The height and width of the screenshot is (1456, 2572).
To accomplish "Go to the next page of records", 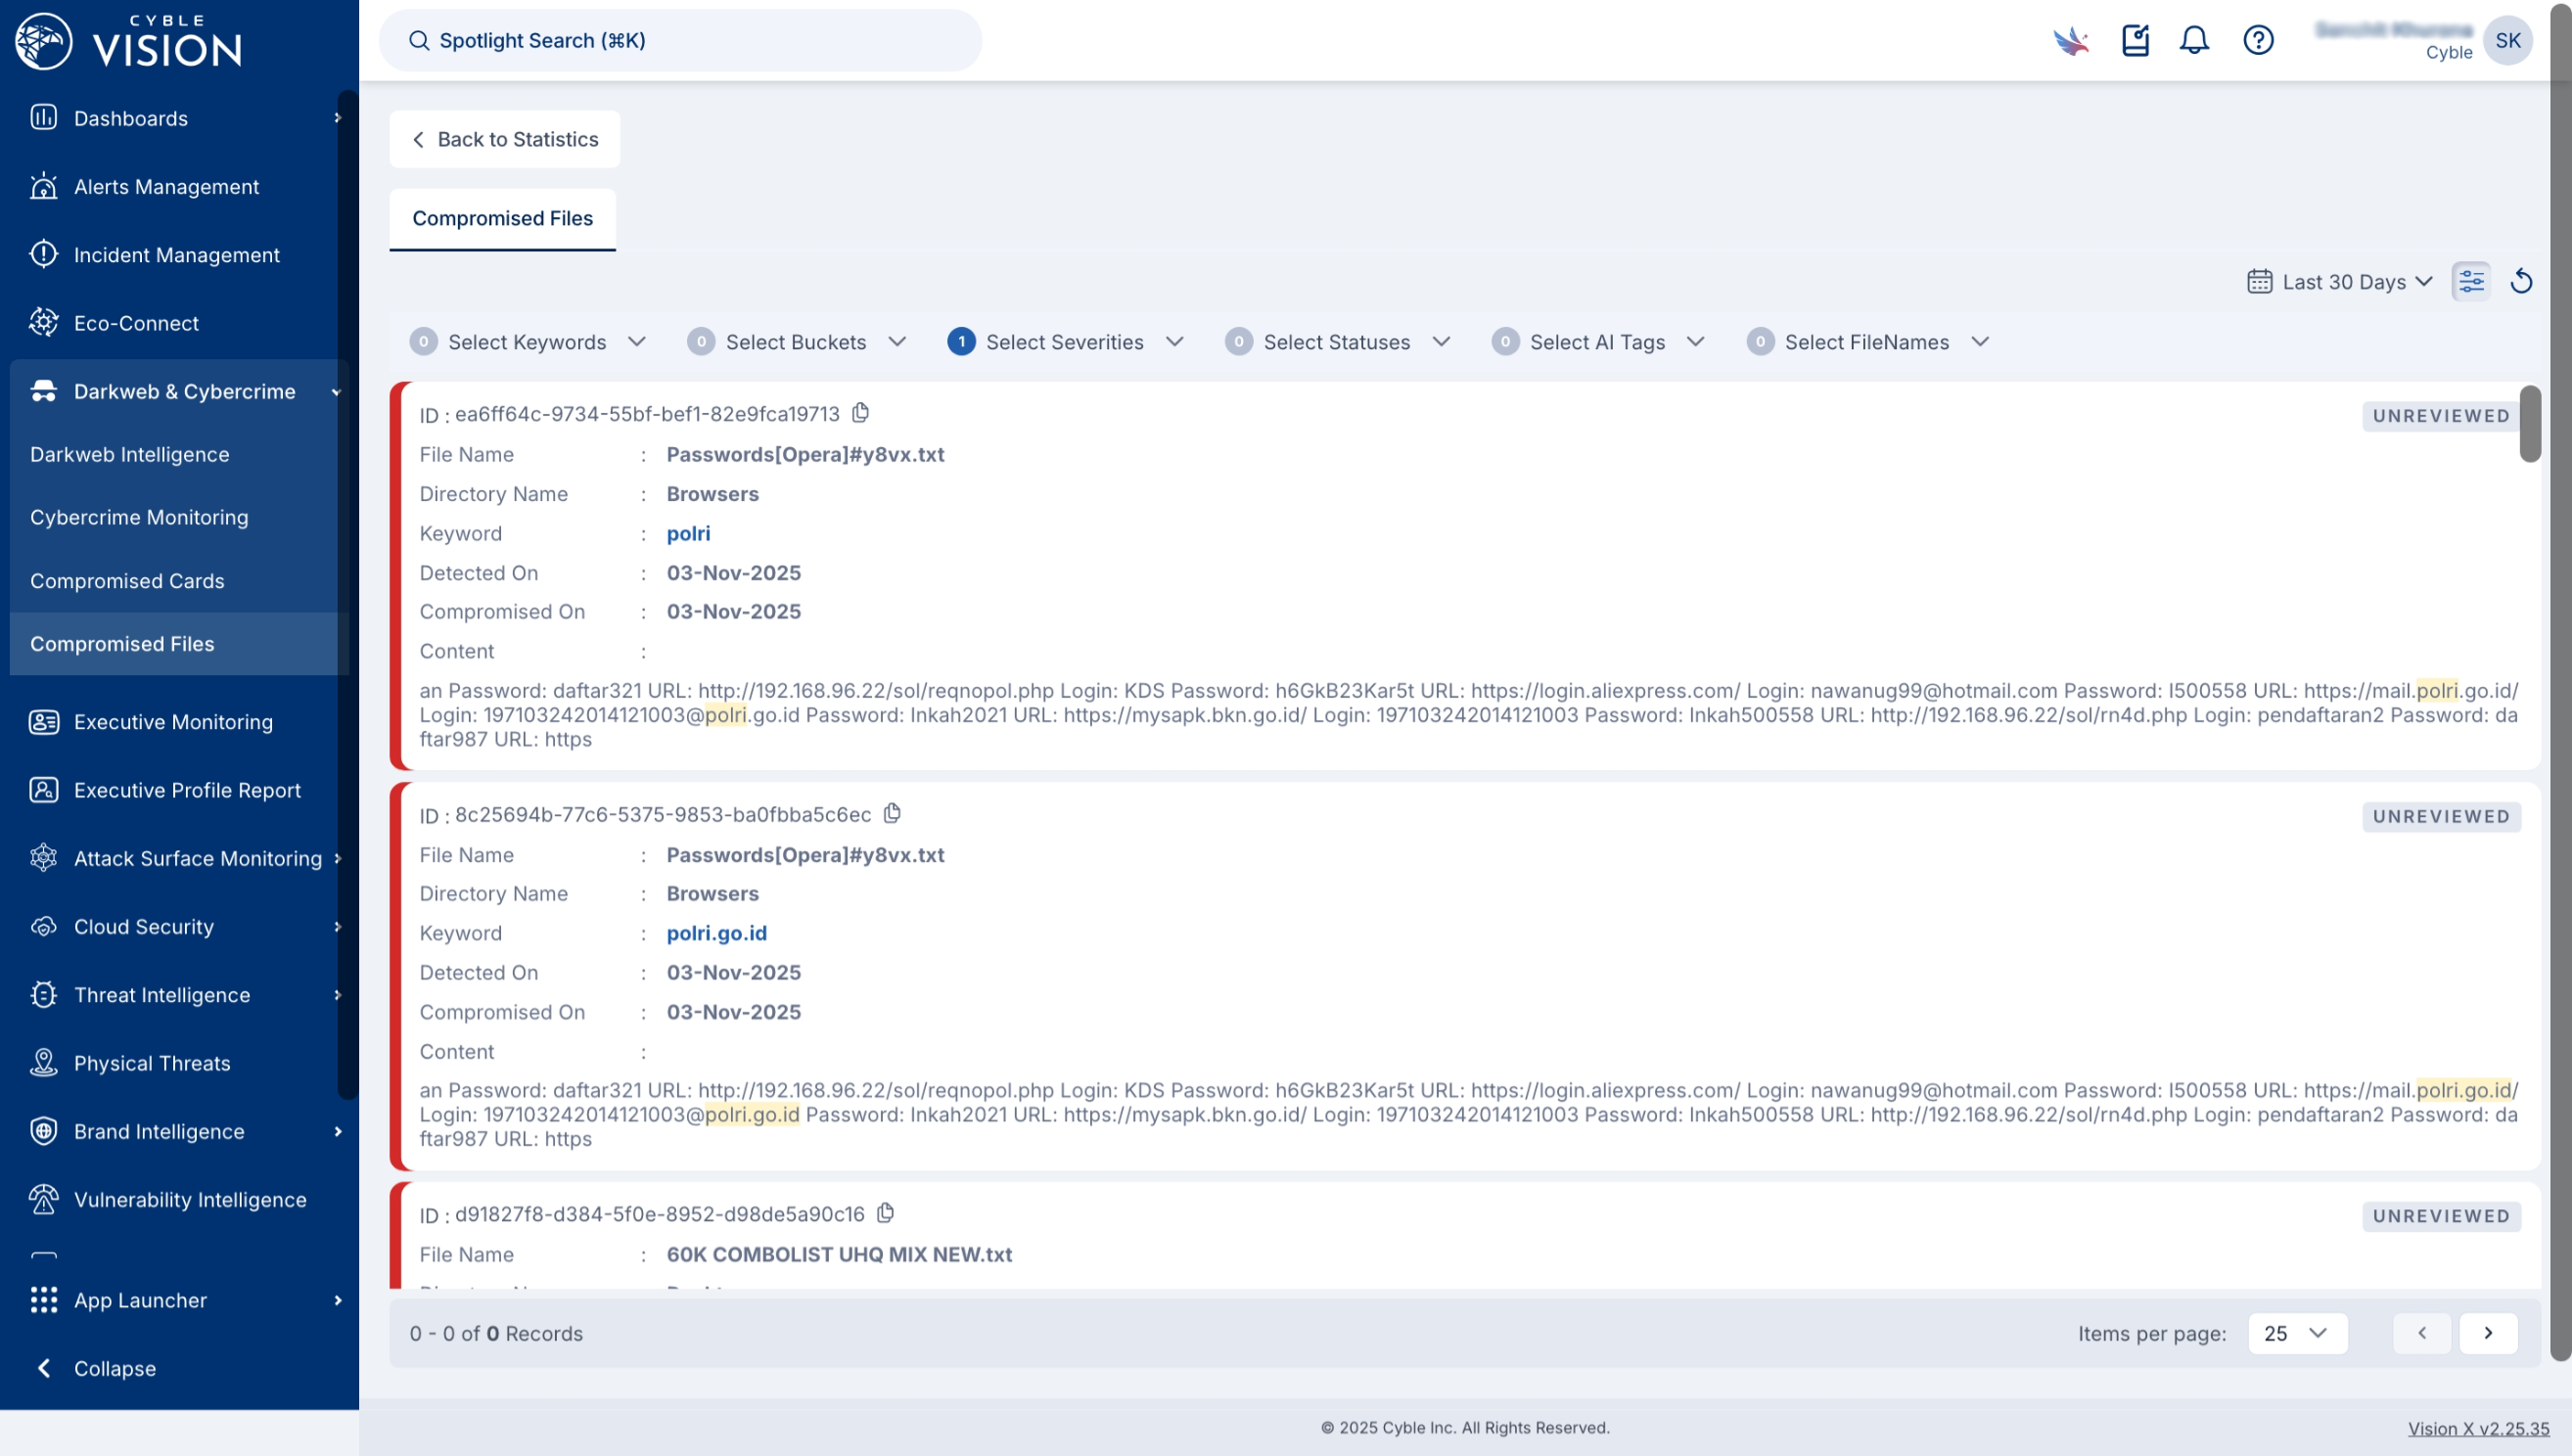I will click(2488, 1333).
